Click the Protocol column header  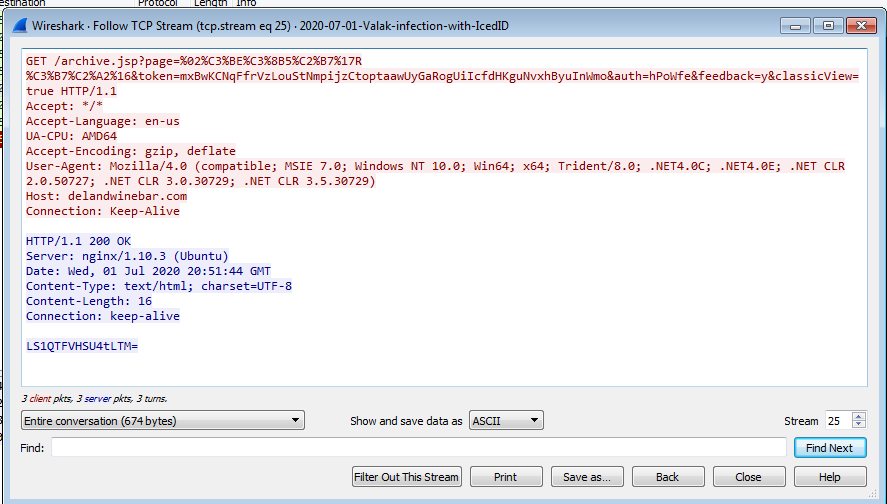158,4
